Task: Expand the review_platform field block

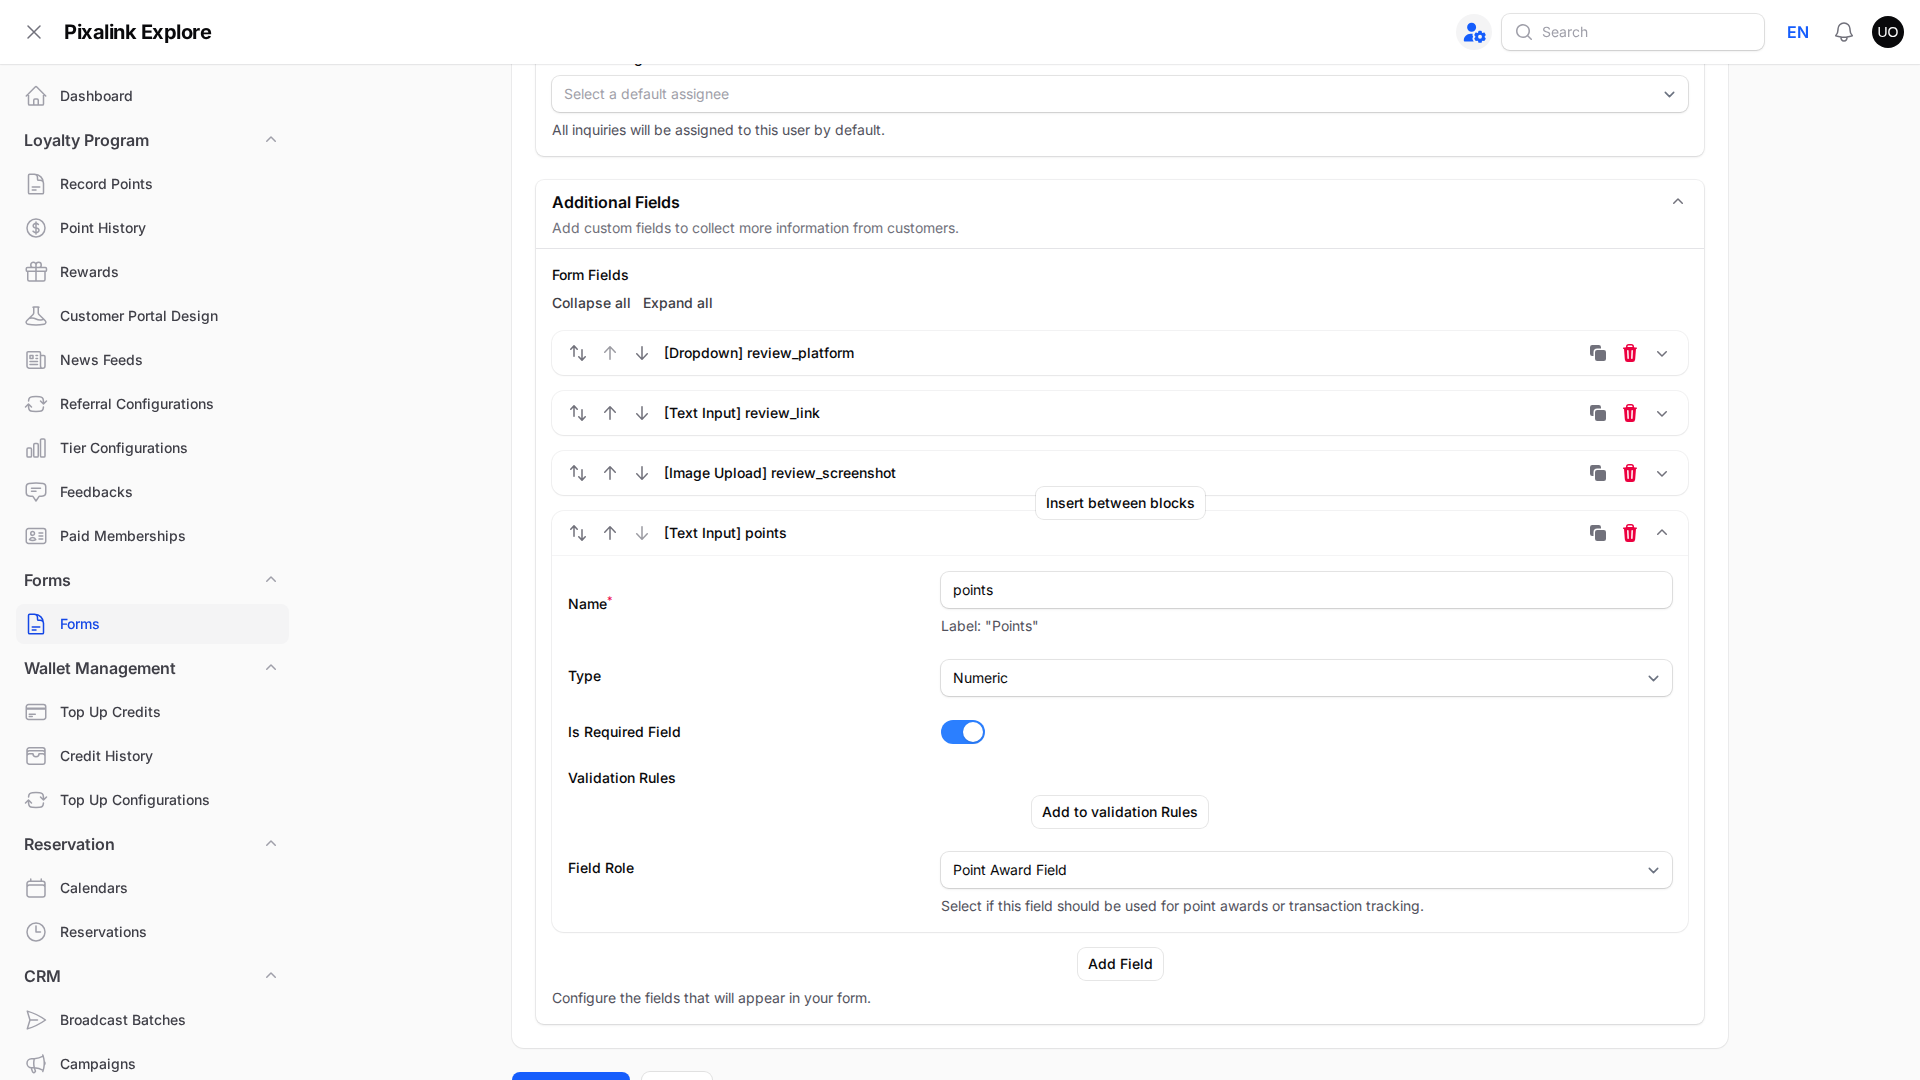Action: click(1662, 353)
